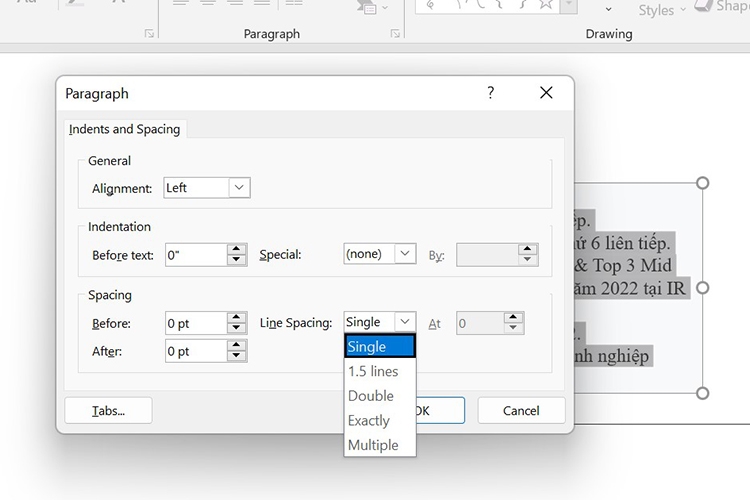Click the slide text "2022 tại IR"
Viewport: 750px width, 500px height.
pos(643,289)
